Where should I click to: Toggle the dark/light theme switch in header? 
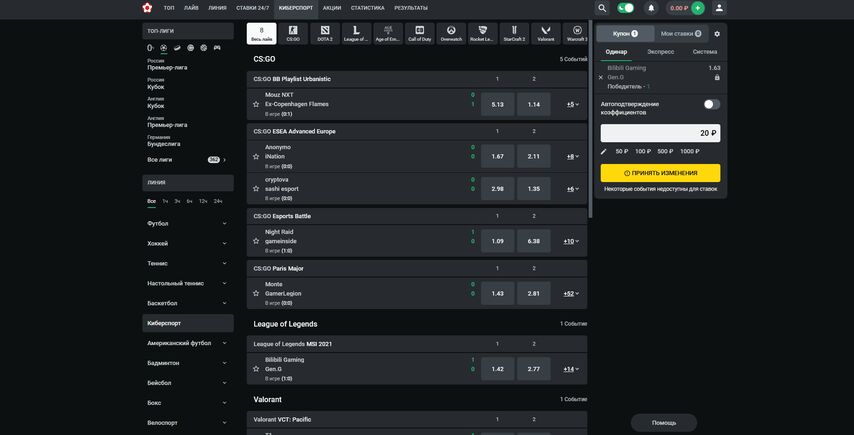point(625,8)
